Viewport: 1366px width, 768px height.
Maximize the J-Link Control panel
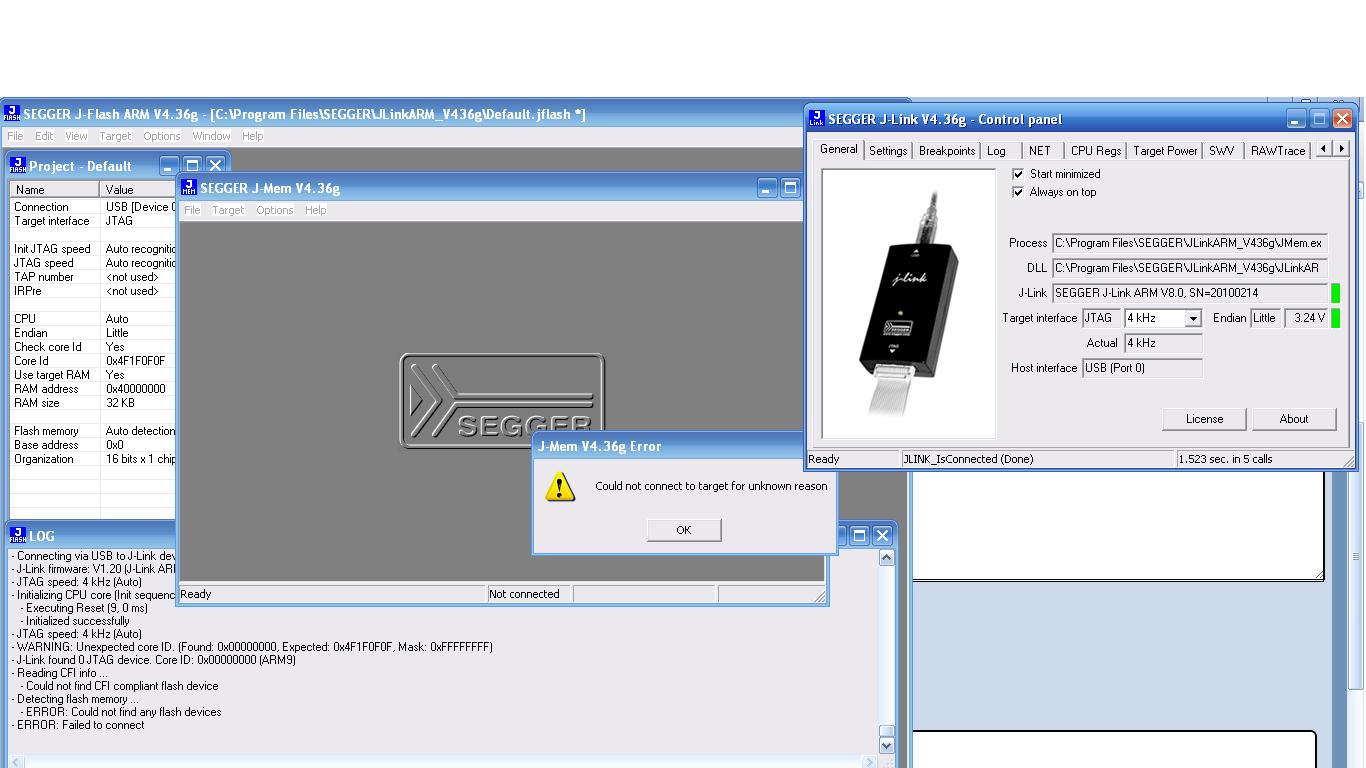tap(1319, 119)
